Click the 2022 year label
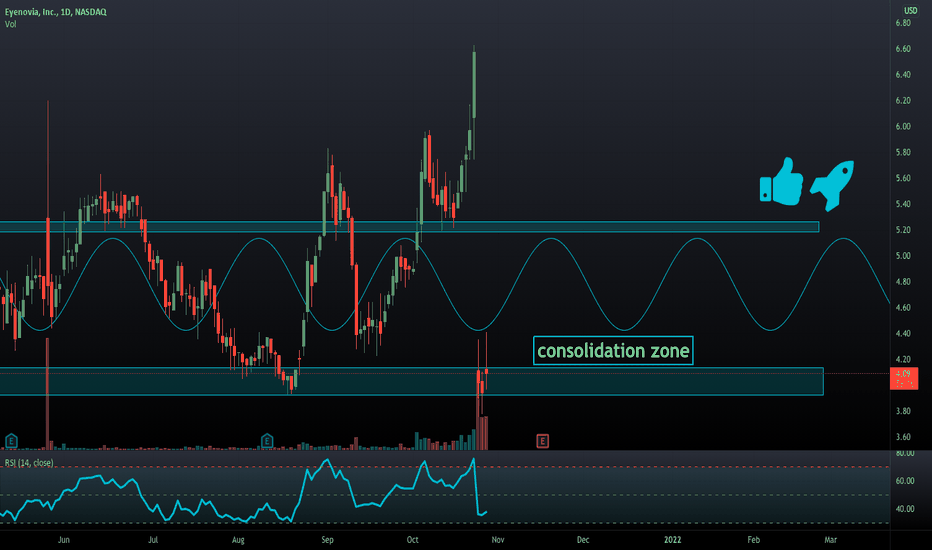The width and height of the screenshot is (932, 550). 672,540
